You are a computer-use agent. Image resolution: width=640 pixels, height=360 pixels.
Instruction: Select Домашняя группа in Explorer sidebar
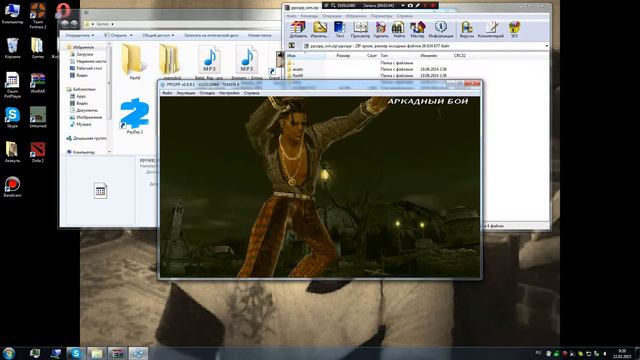[x=87, y=138]
